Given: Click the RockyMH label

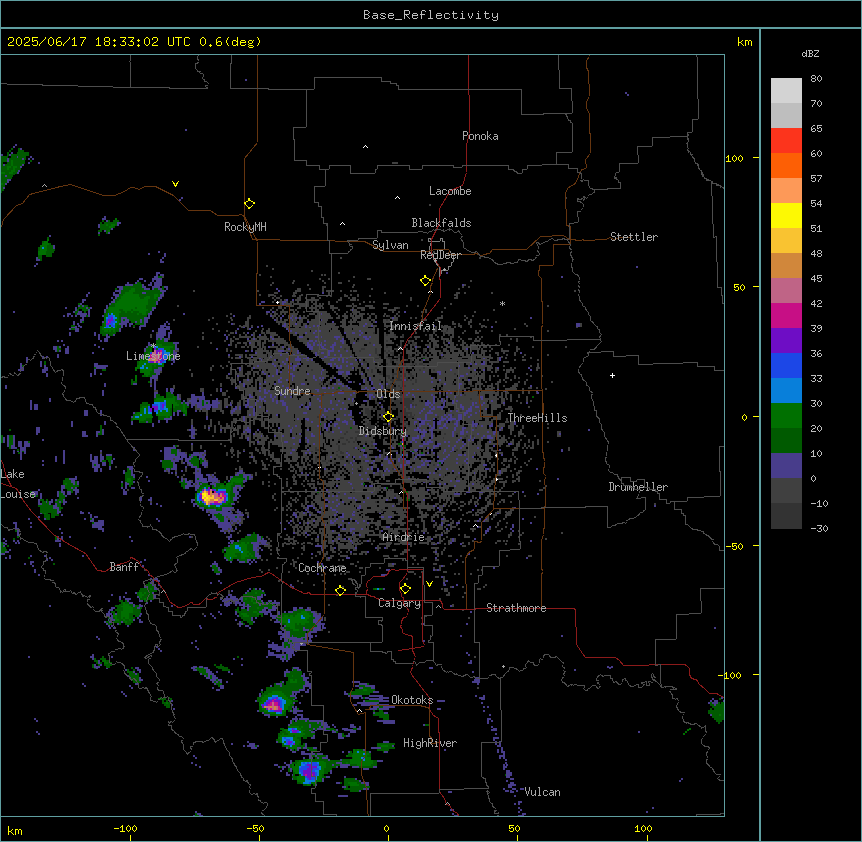Looking at the screenshot, I should click(245, 227).
